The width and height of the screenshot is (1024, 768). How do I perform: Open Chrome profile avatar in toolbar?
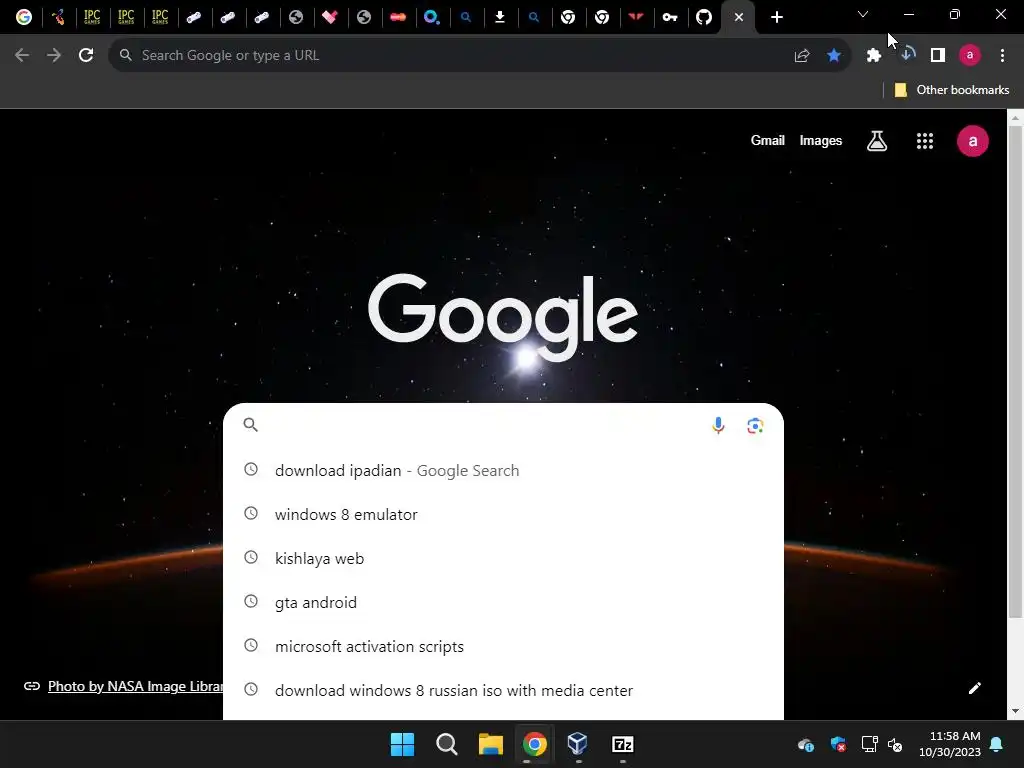coord(970,56)
